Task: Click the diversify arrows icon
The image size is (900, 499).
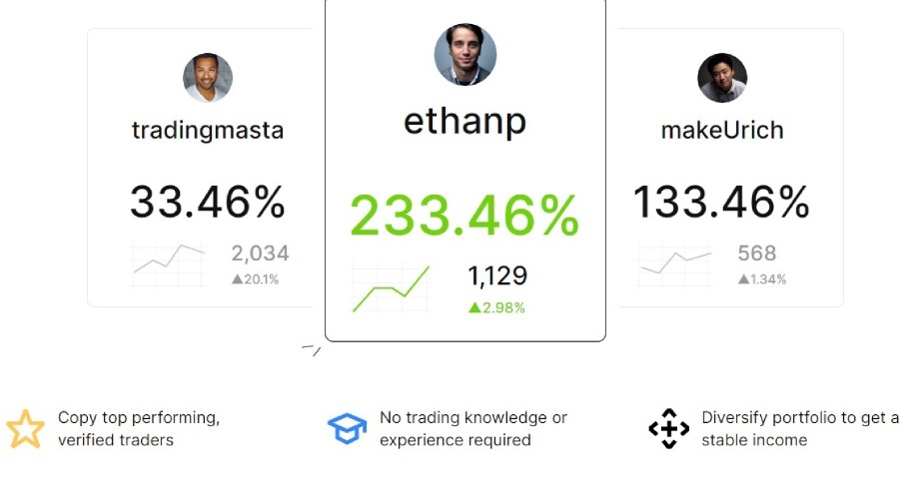Action: coord(669,428)
